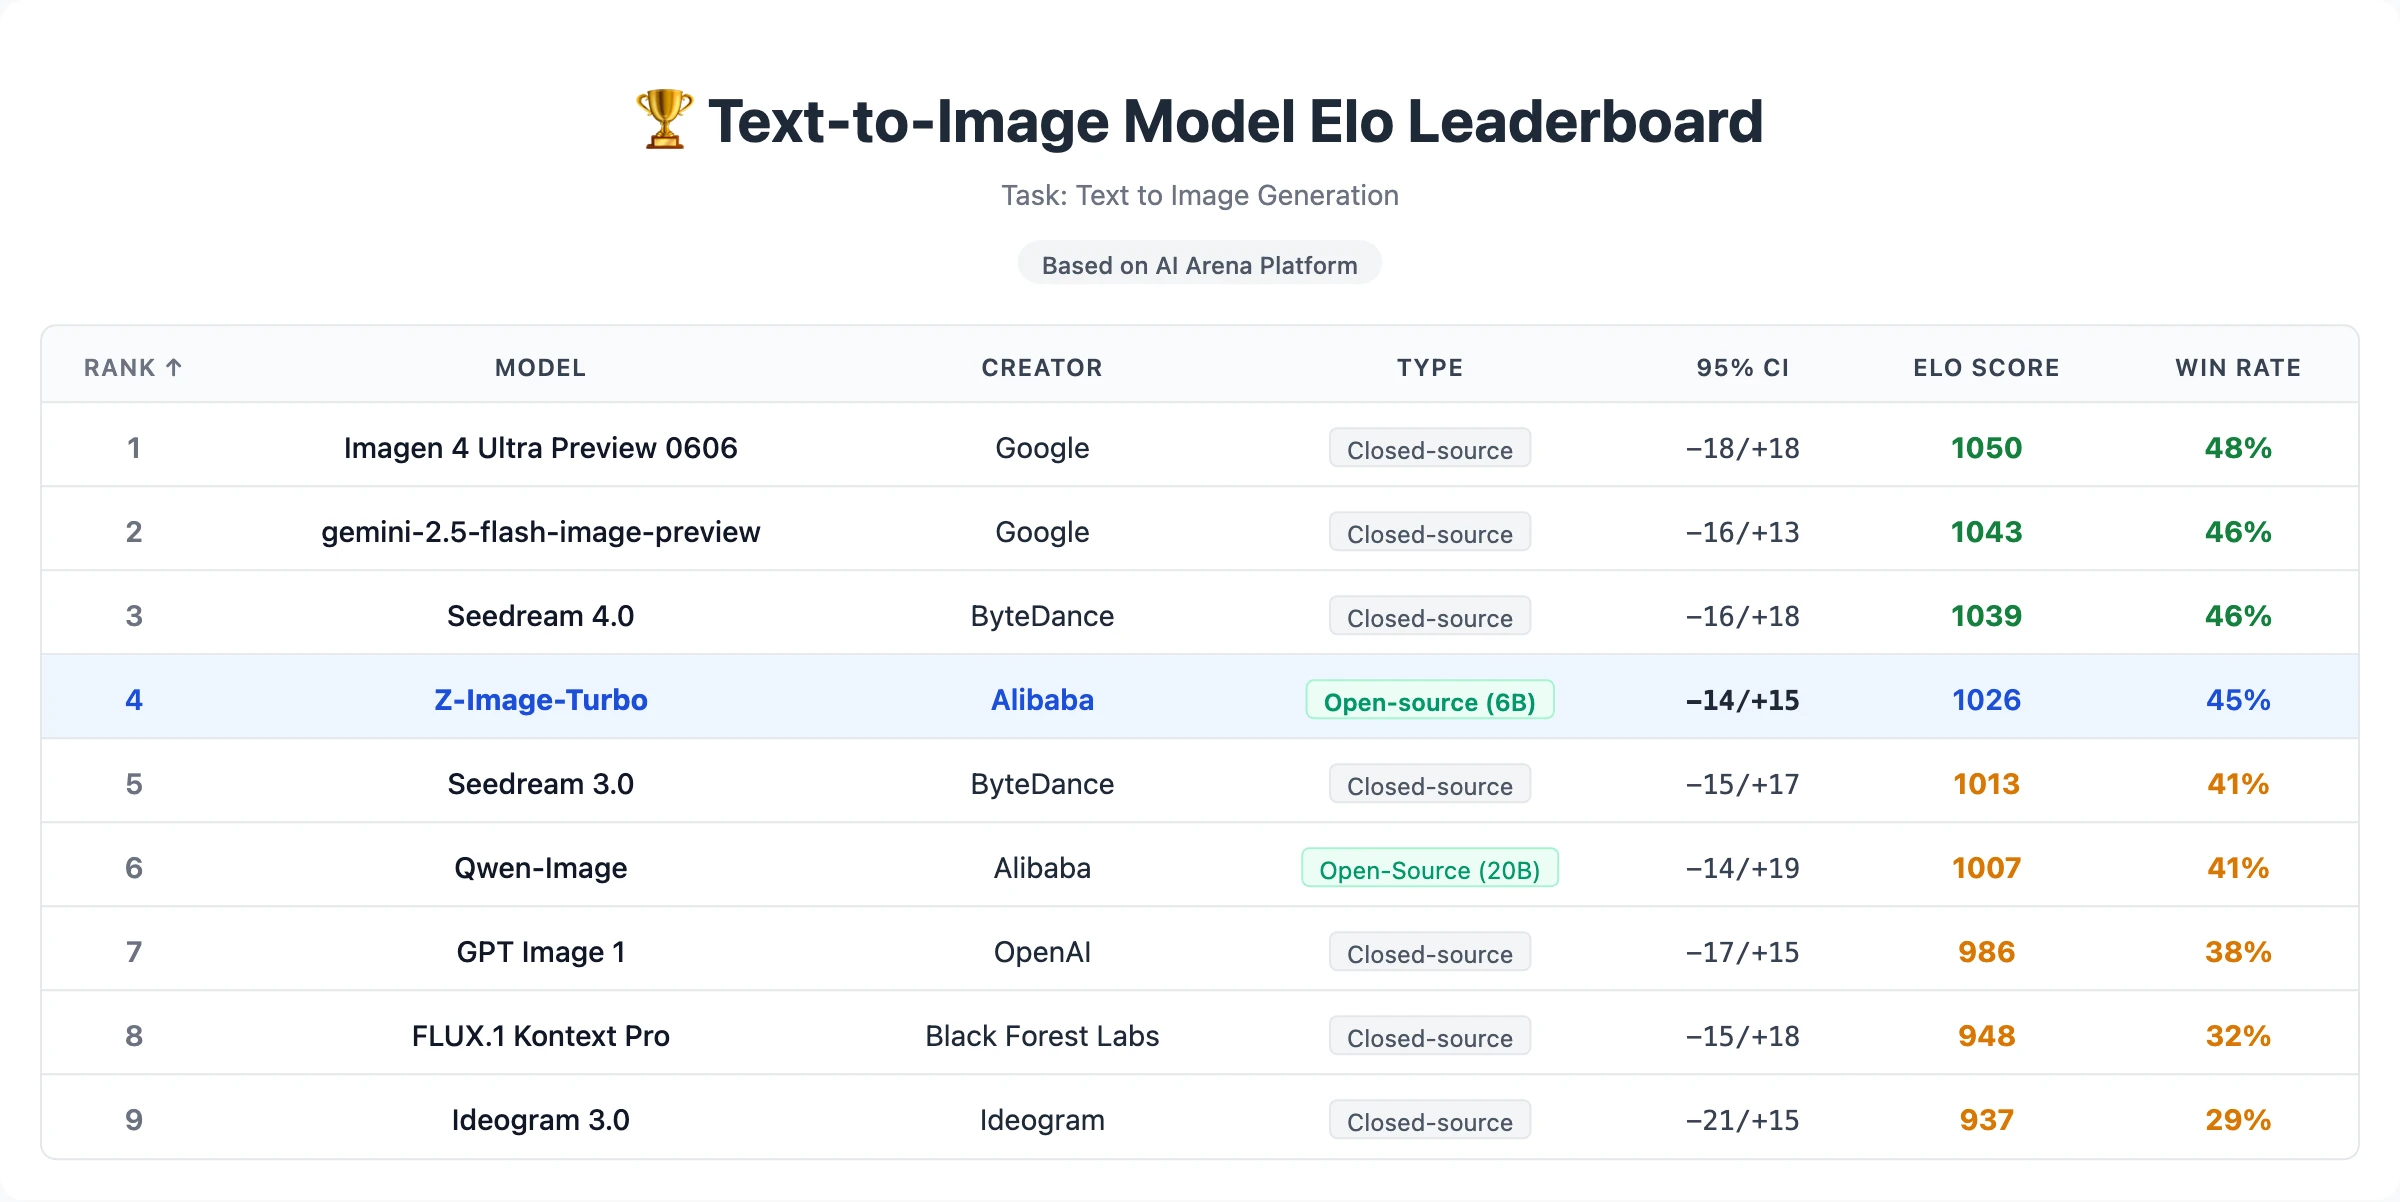Select the Seedream 4.0 row

pos(540,616)
